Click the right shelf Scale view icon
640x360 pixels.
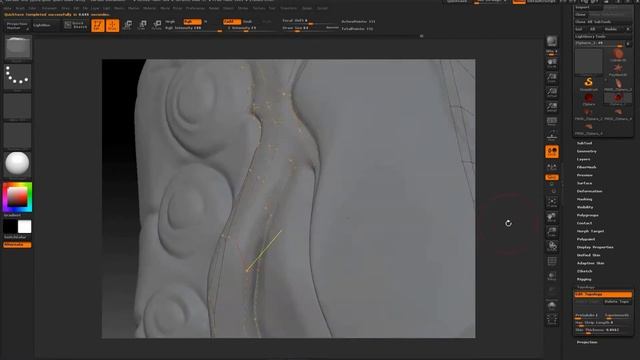coord(552,232)
